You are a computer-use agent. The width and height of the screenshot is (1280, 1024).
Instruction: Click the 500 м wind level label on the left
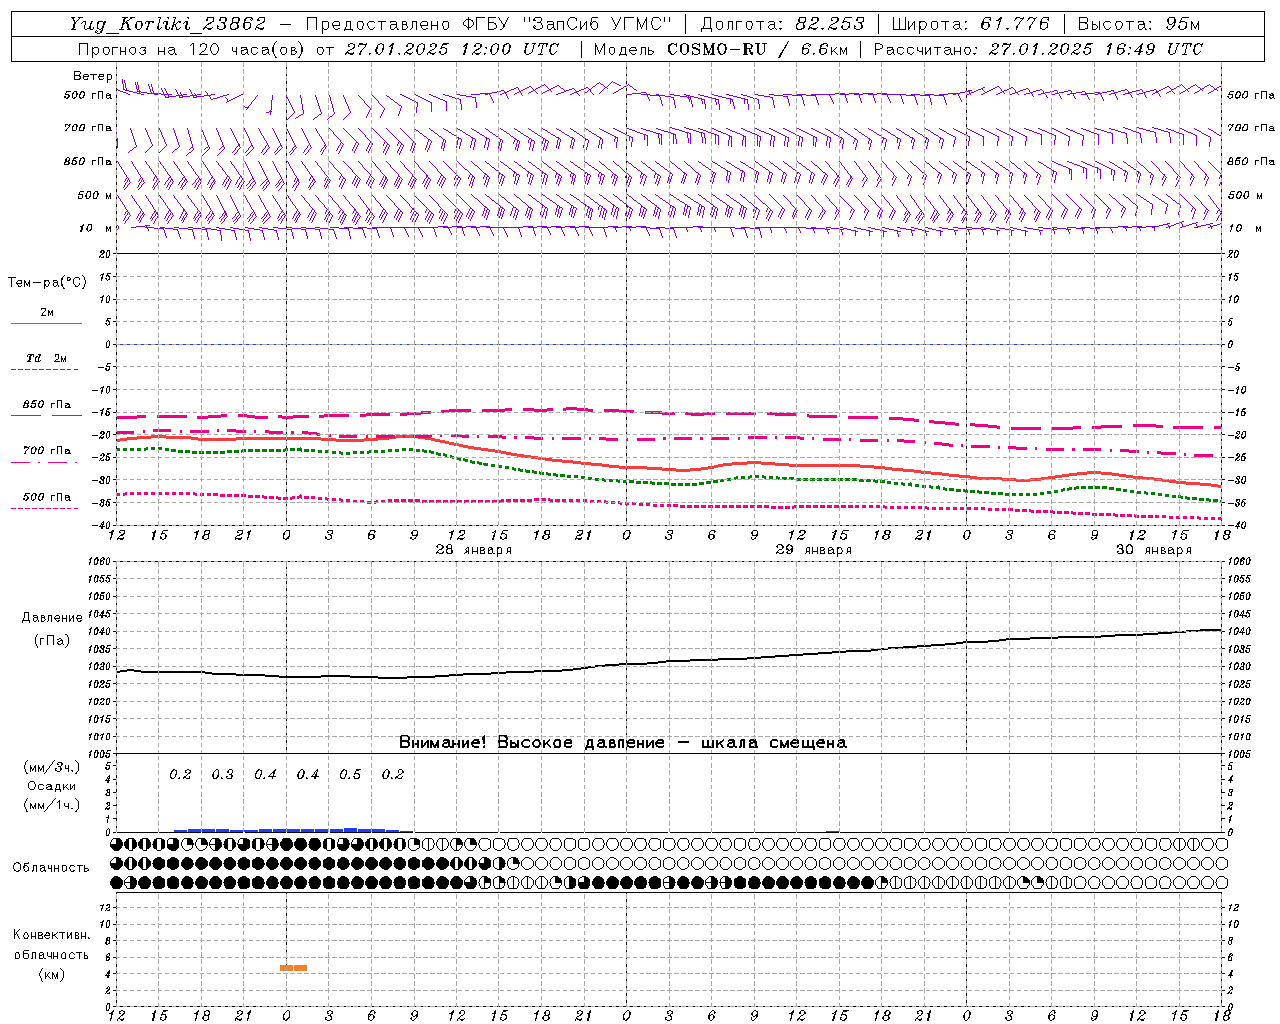95,195
